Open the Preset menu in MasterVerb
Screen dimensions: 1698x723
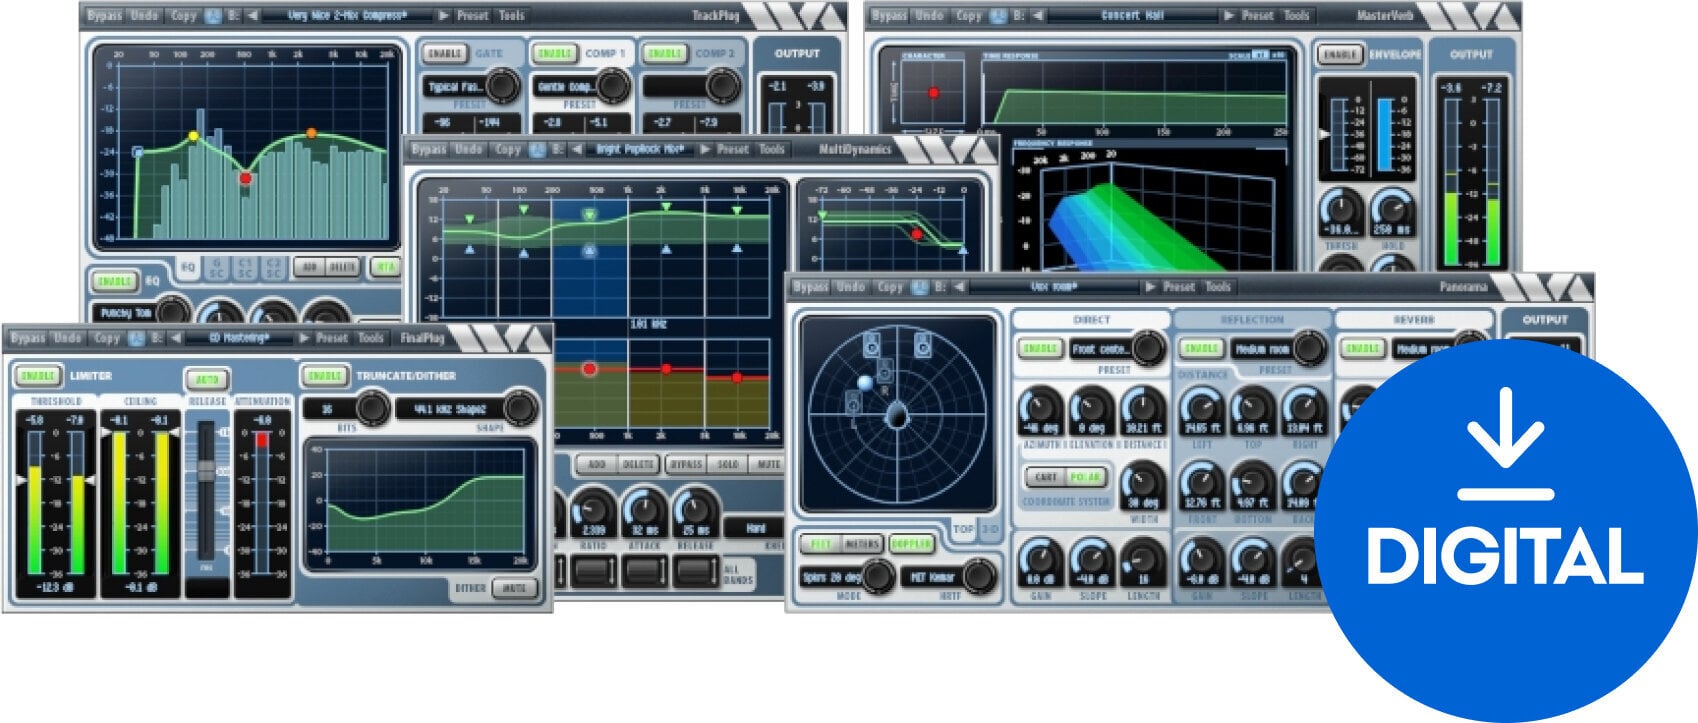(x=1258, y=16)
